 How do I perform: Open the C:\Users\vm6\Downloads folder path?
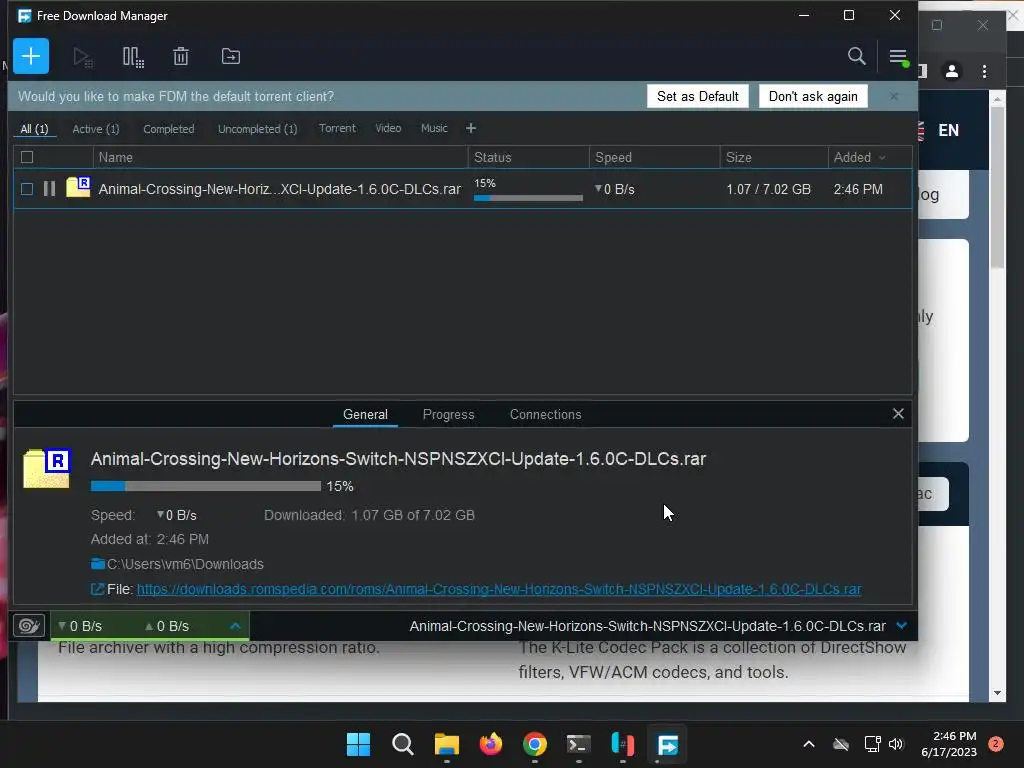pos(185,564)
